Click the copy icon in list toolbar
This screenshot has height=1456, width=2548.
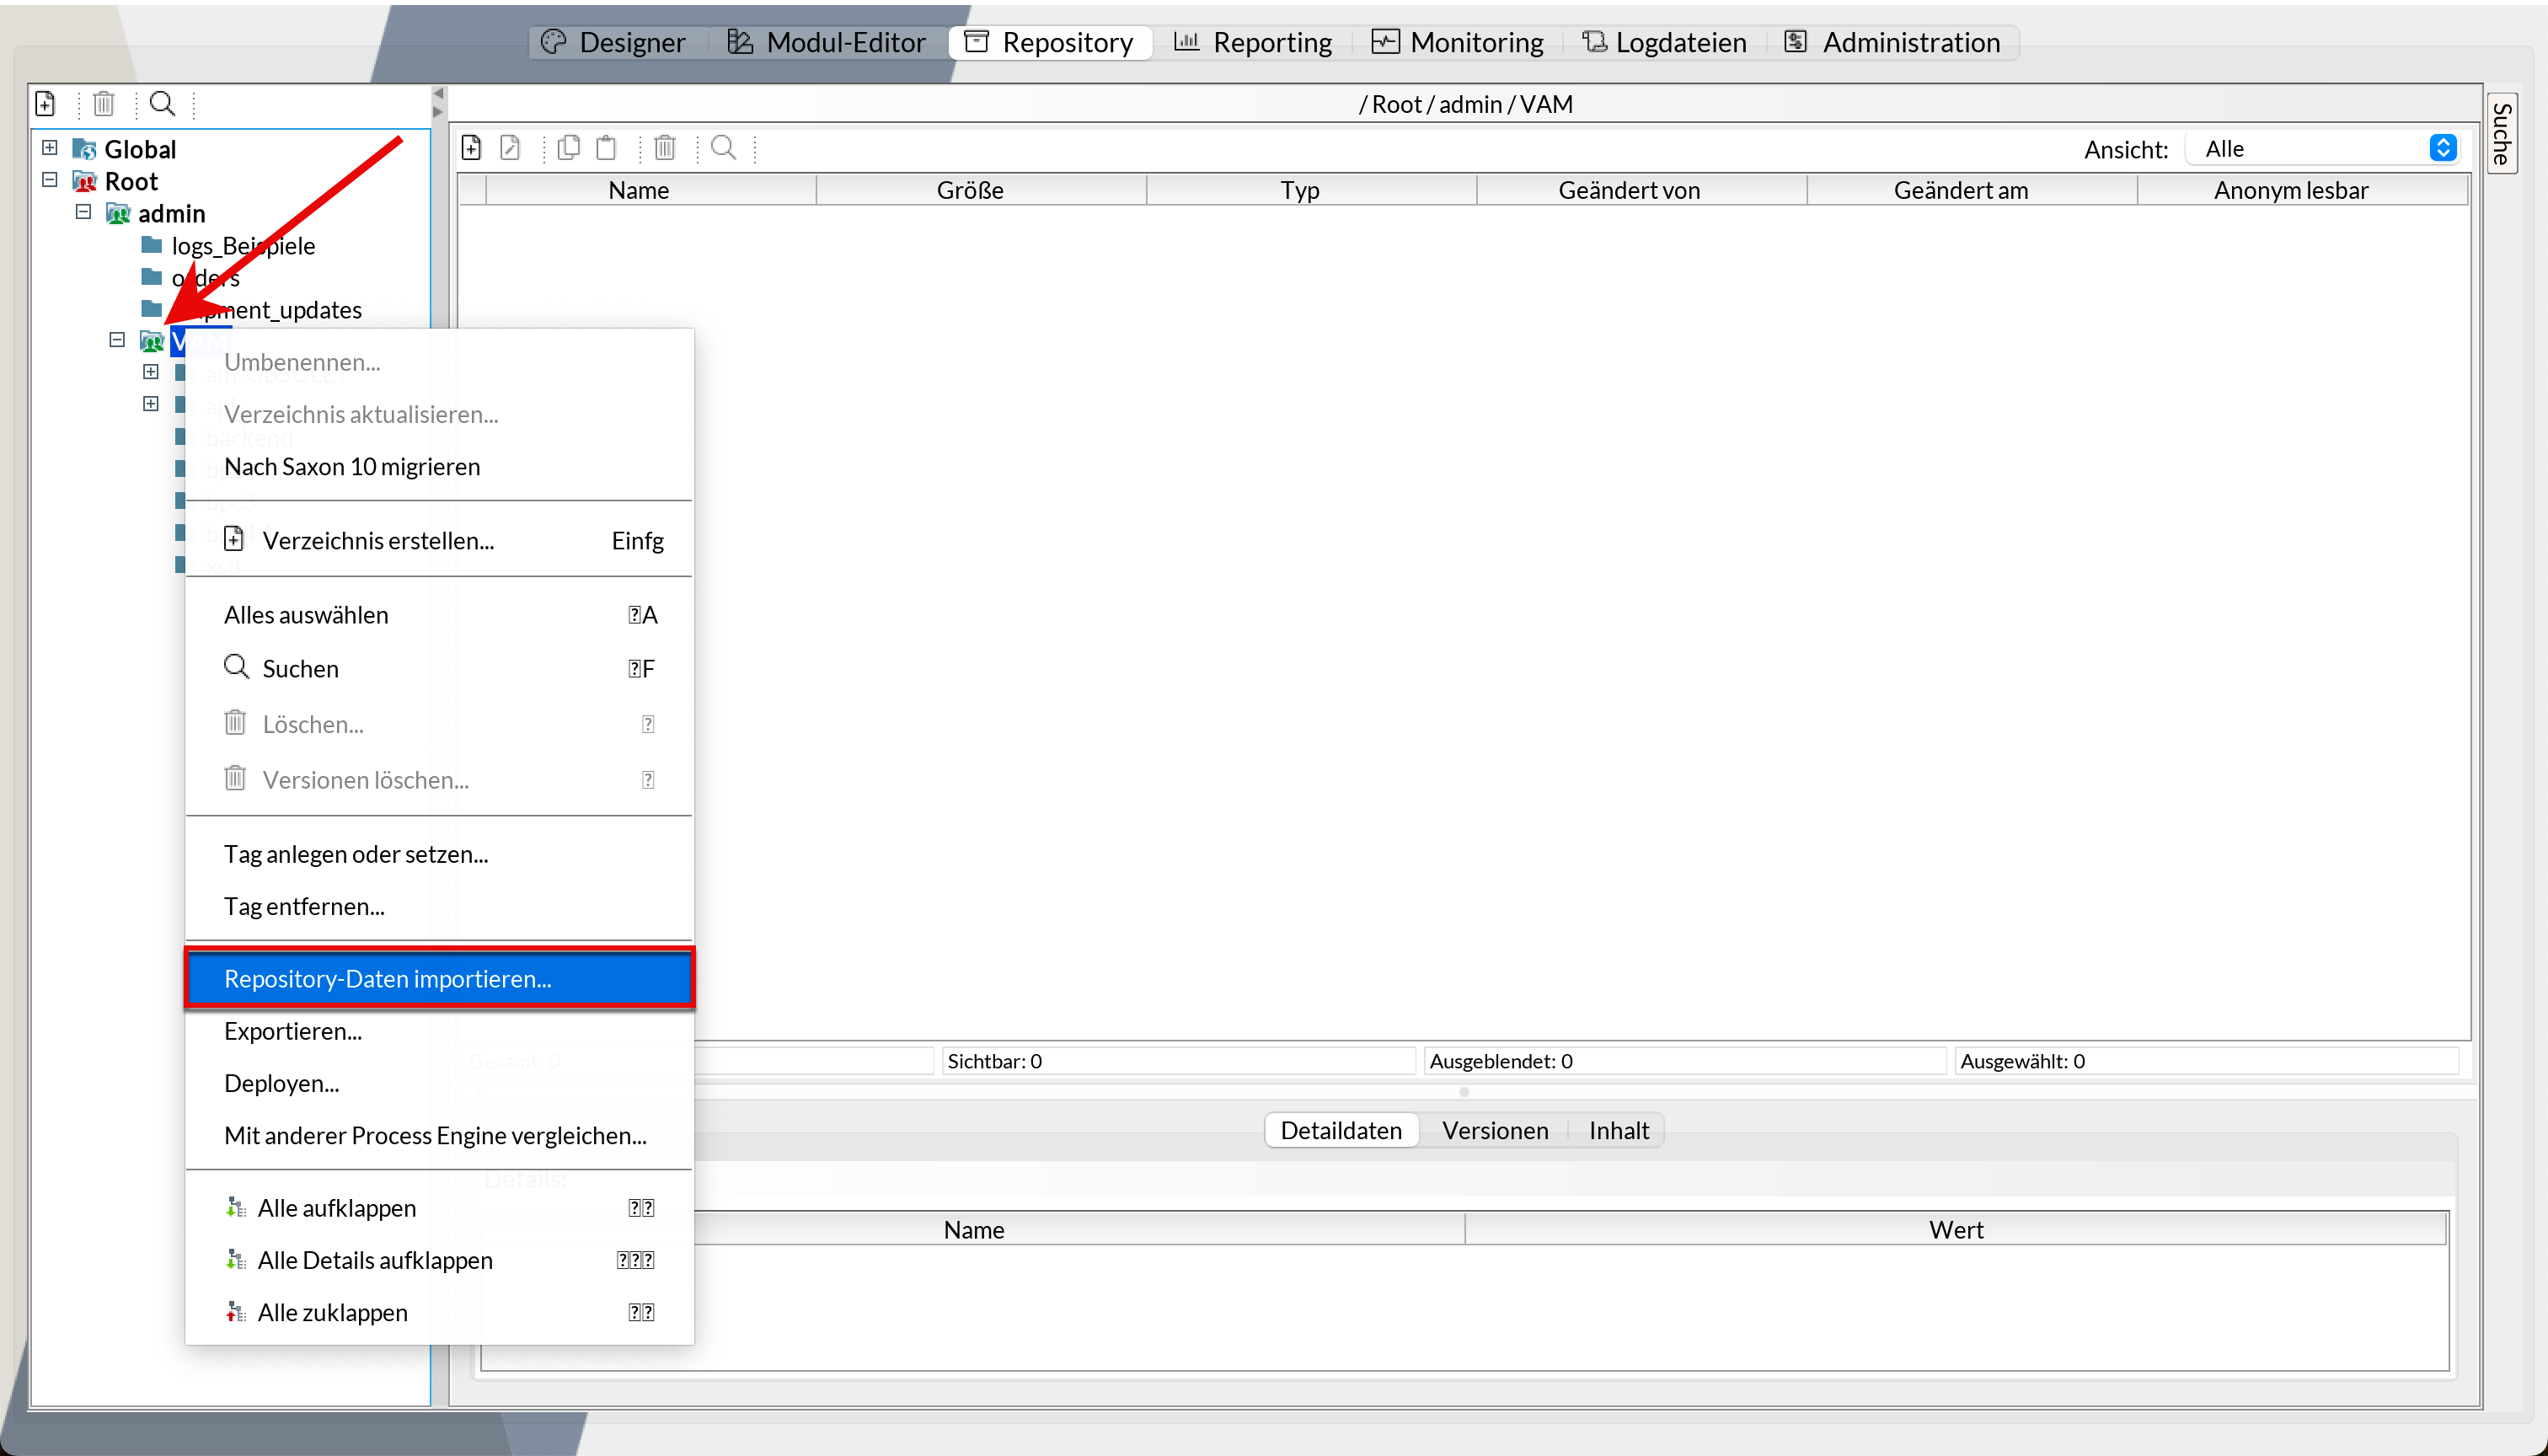(x=569, y=148)
